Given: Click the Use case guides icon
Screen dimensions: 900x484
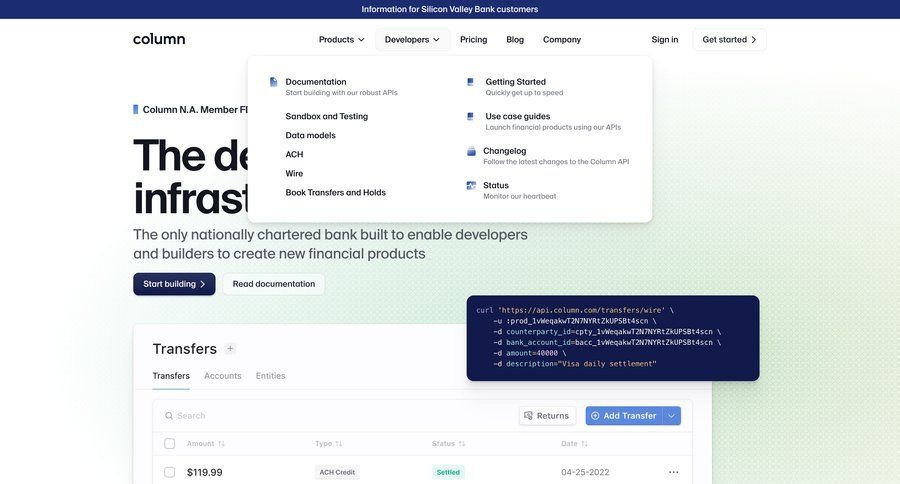Looking at the screenshot, I should tap(470, 116).
